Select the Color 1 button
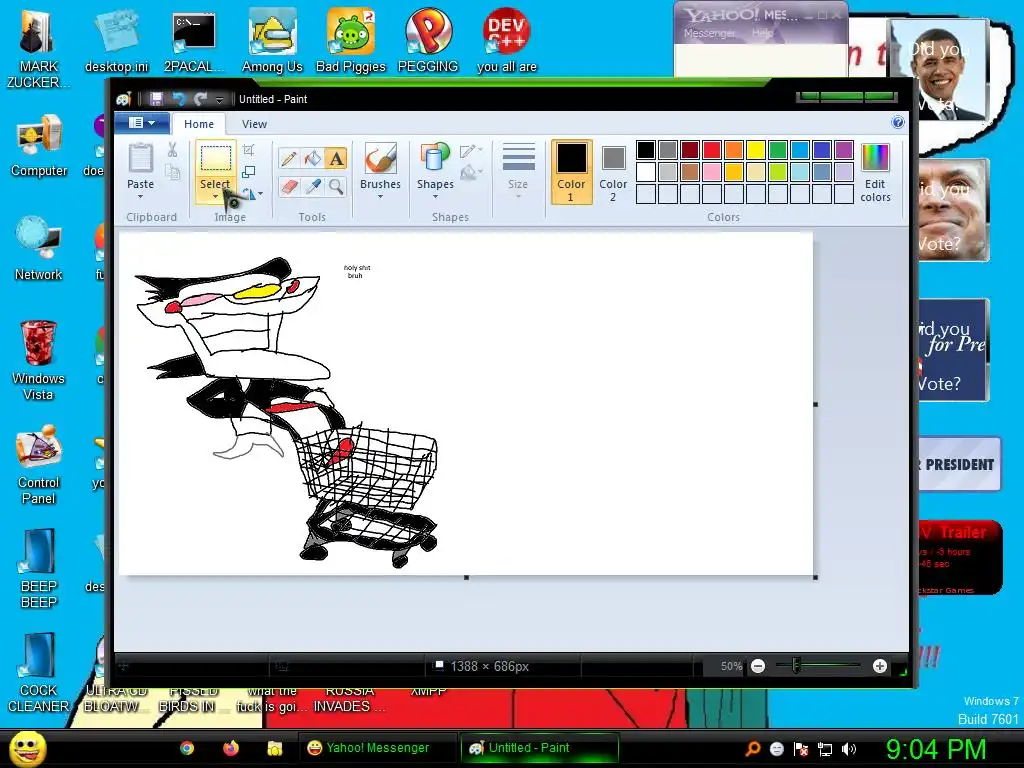 pos(571,172)
